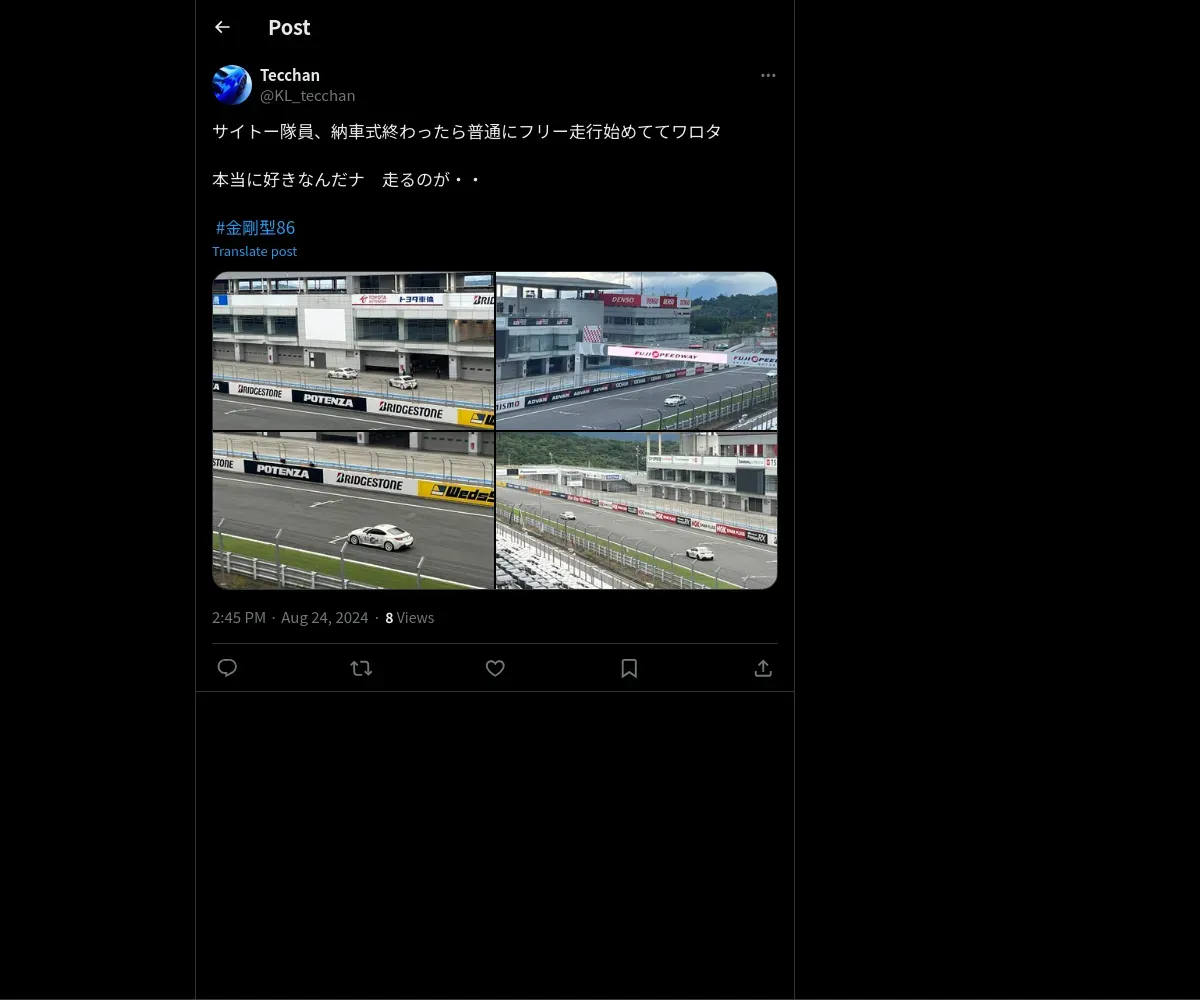Click the 2:45 PM Aug 24, 2024 timestamp
Viewport: 1200px width, 1000px height.
[x=290, y=617]
